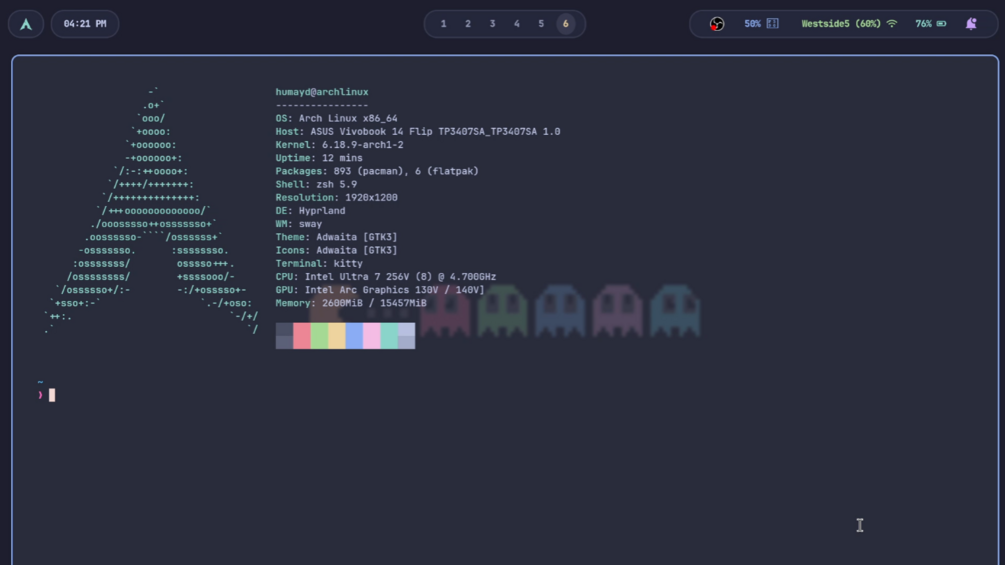Open the Arch launcher icon in the bar
The height and width of the screenshot is (565, 1005).
click(26, 24)
